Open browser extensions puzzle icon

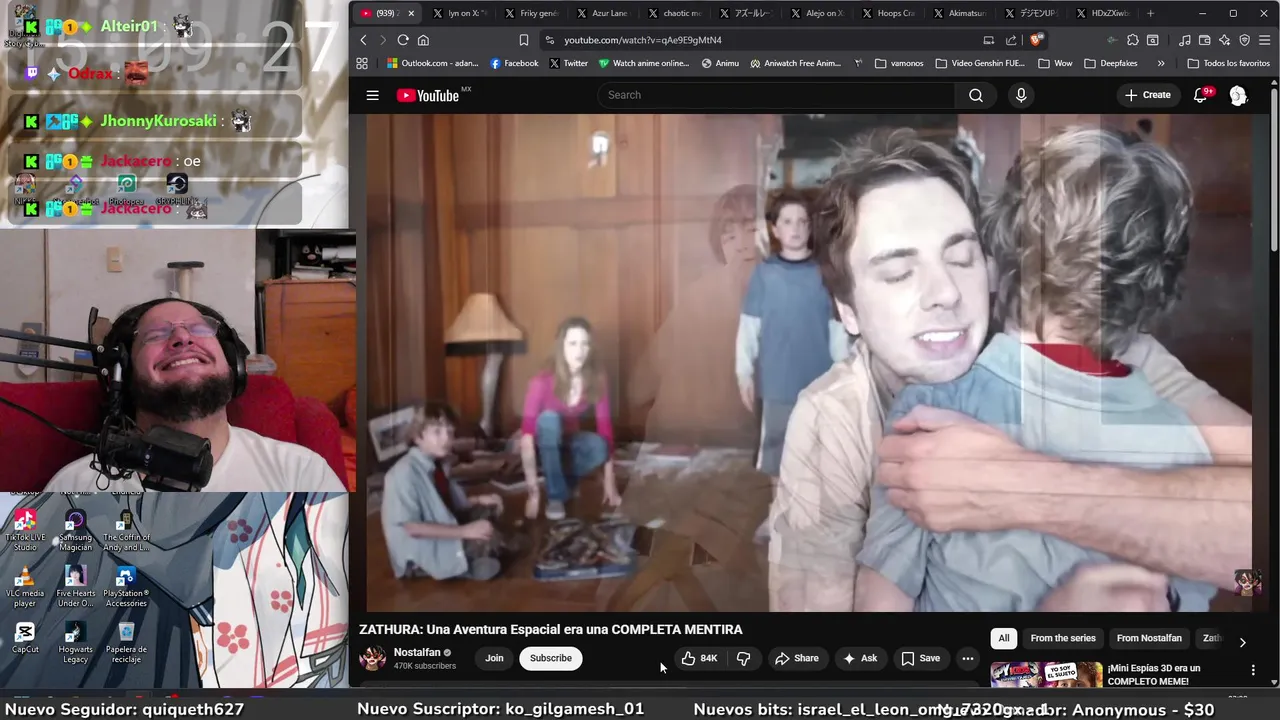[x=1132, y=40]
